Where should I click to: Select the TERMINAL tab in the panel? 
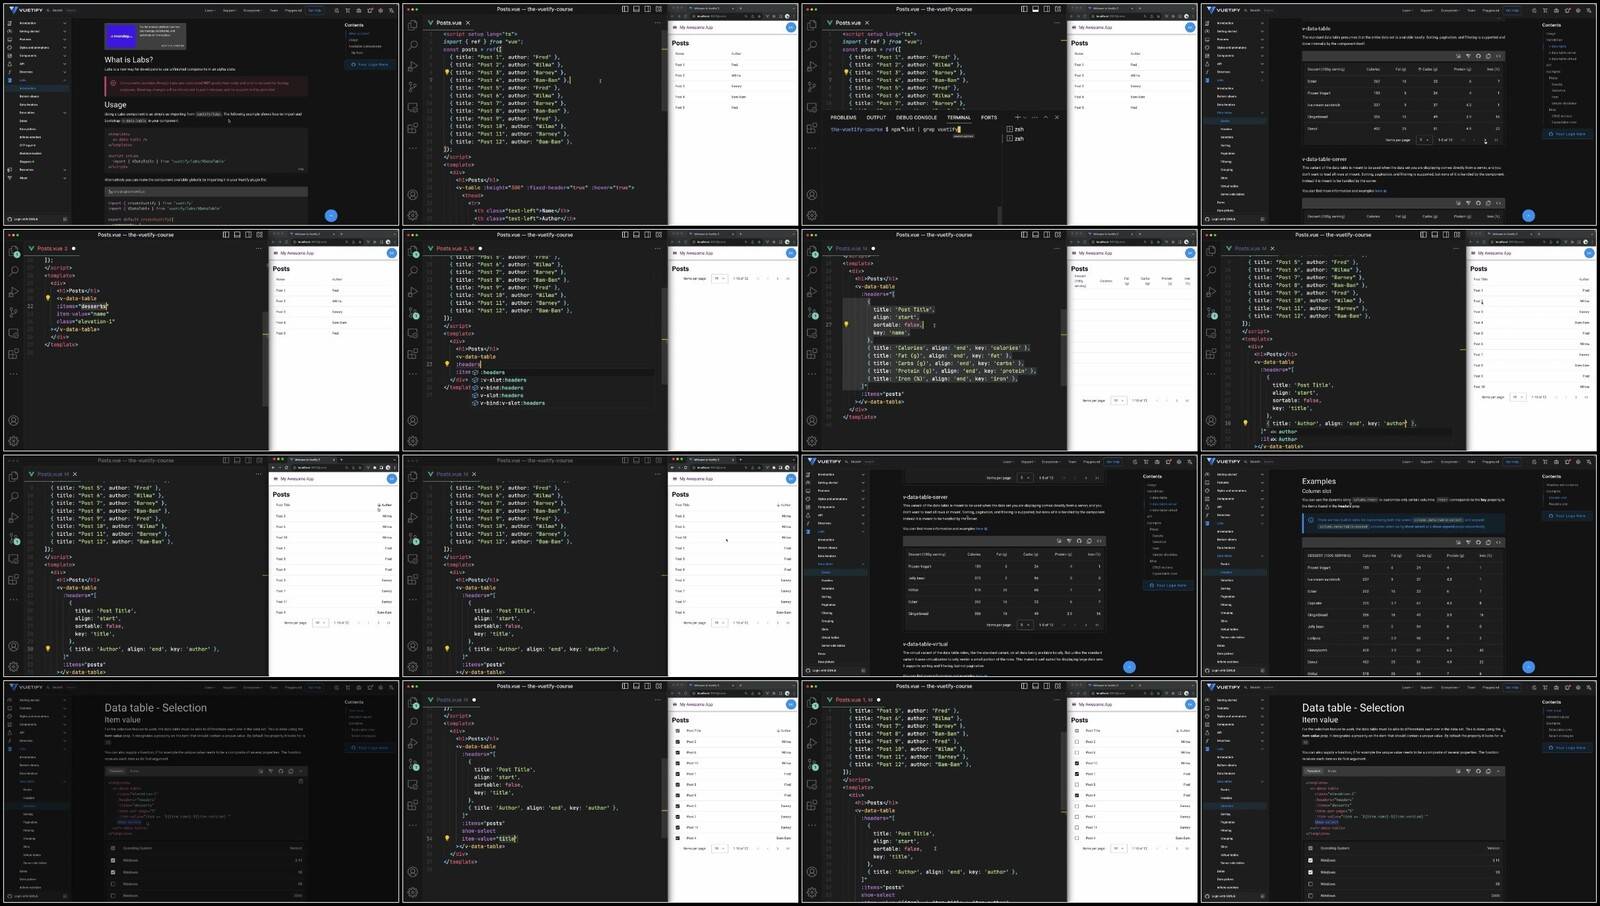coord(959,117)
